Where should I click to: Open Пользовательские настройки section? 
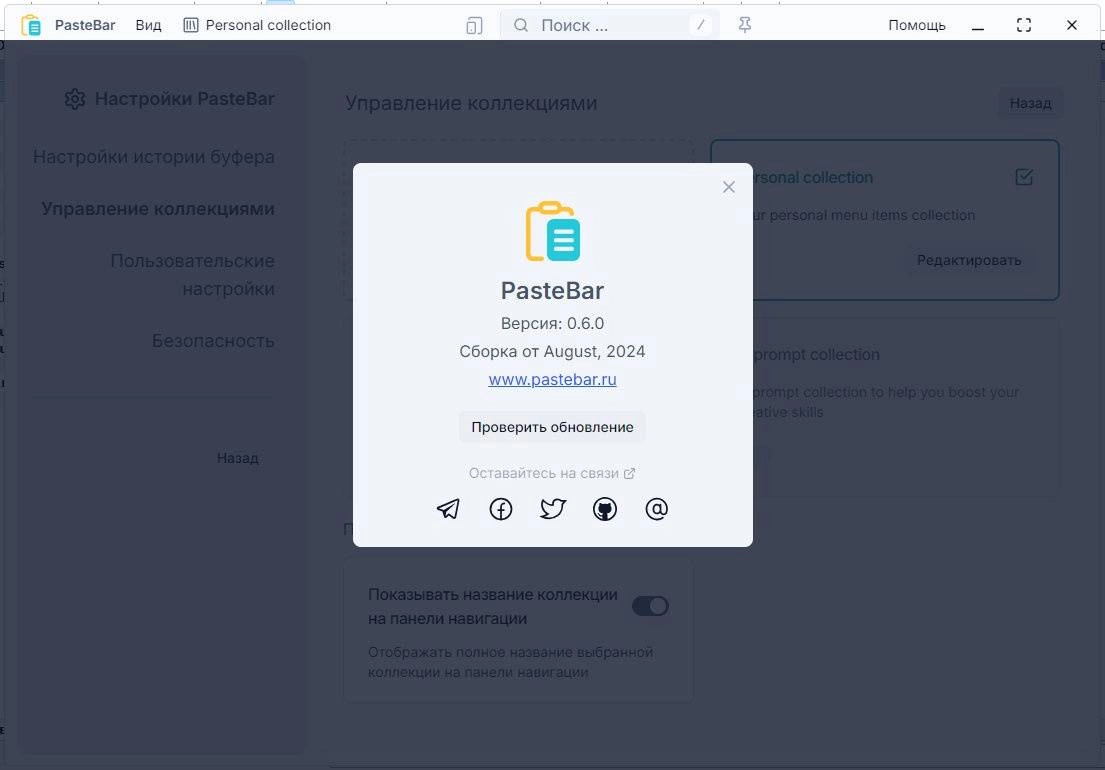pos(192,275)
